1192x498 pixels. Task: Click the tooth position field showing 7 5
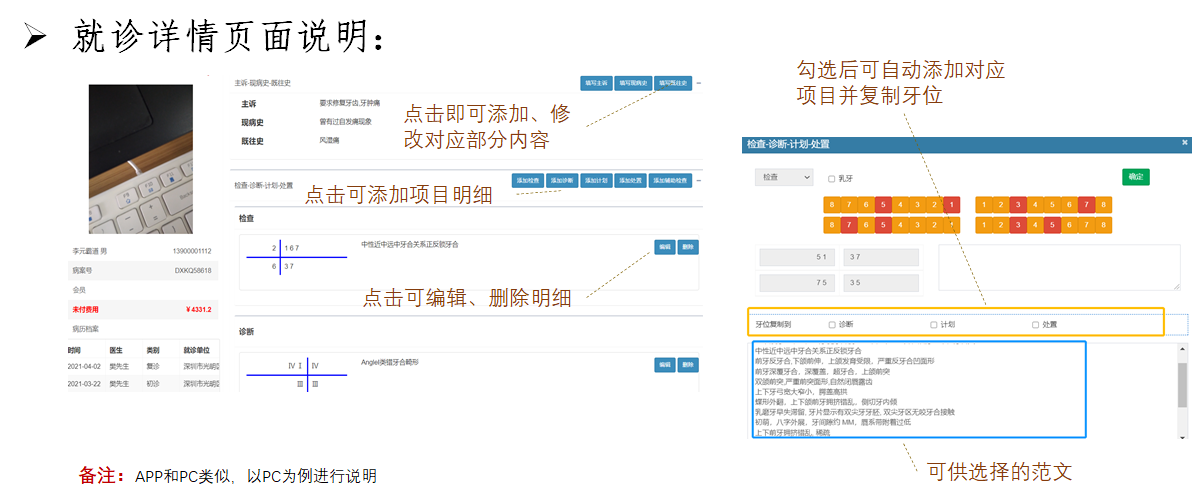tap(797, 282)
